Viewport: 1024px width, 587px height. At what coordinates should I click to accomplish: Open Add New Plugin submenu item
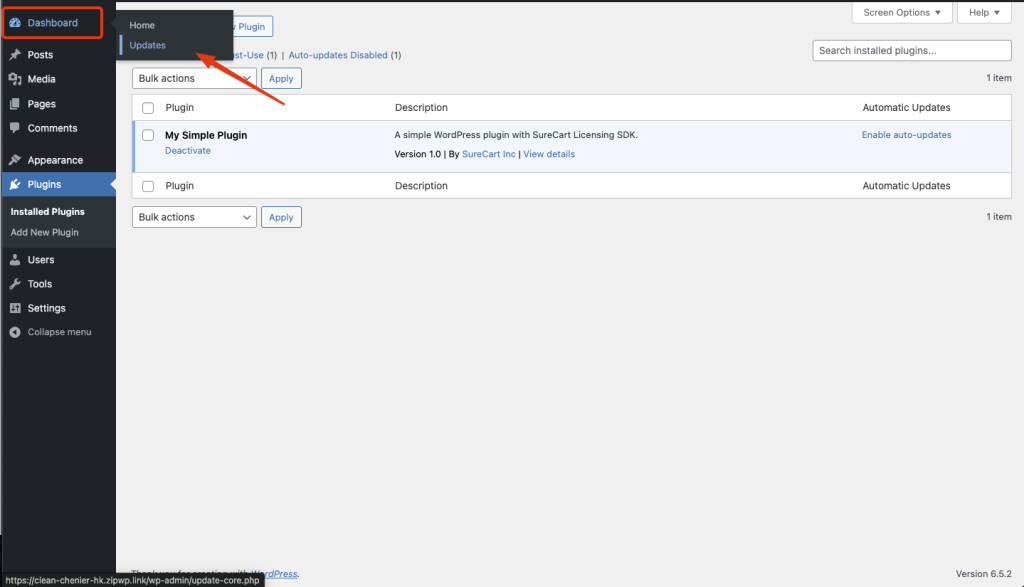tap(44, 232)
